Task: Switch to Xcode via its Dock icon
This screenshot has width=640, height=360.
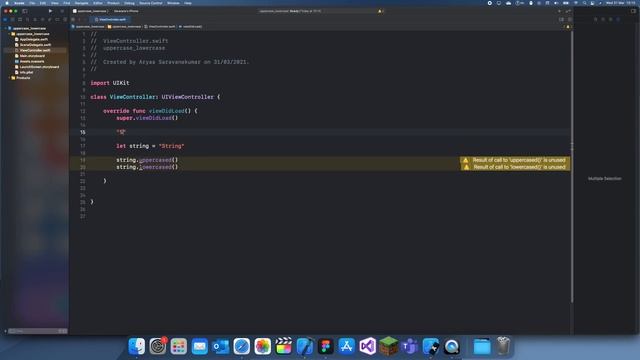Action: coord(305,346)
